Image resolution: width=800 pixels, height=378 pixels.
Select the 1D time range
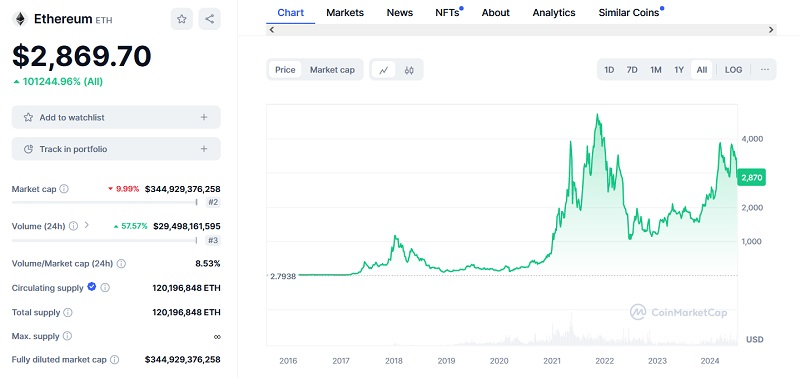click(x=609, y=70)
